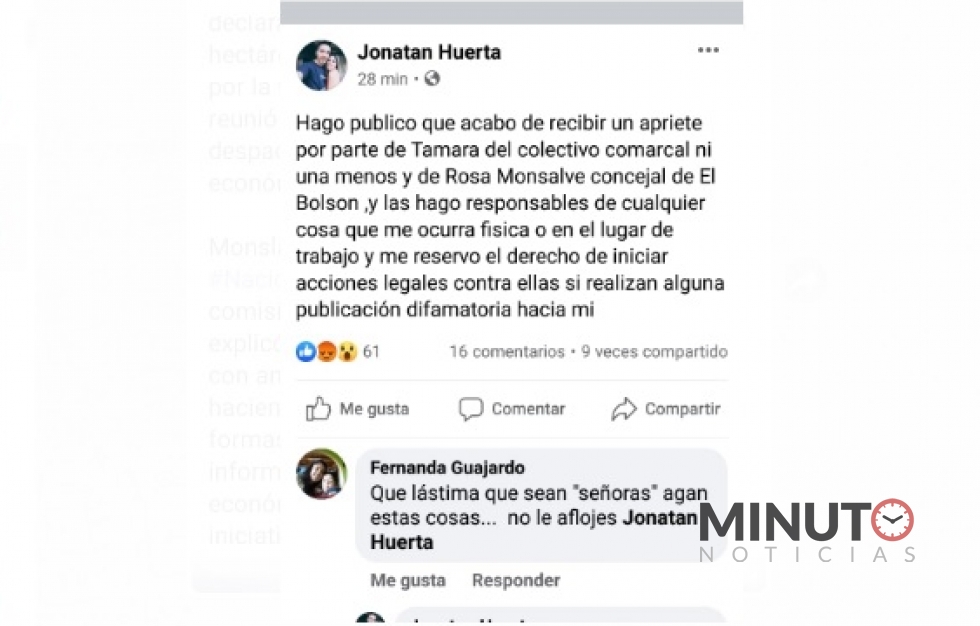980x626 pixels.
Task: Open the Fernanda Guajardo commenter name
Action: (448, 467)
